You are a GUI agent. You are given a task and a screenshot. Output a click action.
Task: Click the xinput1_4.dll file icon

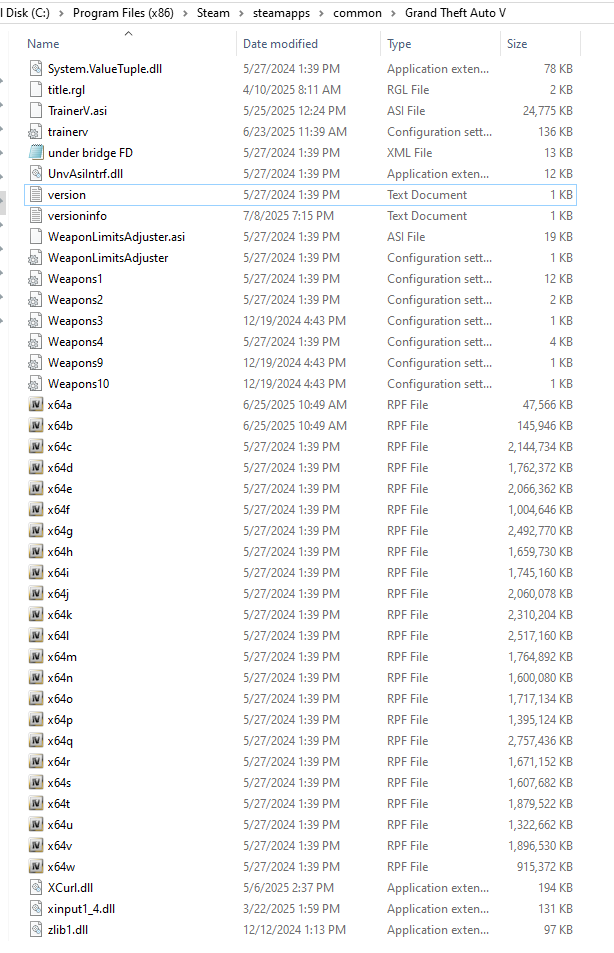coord(36,909)
